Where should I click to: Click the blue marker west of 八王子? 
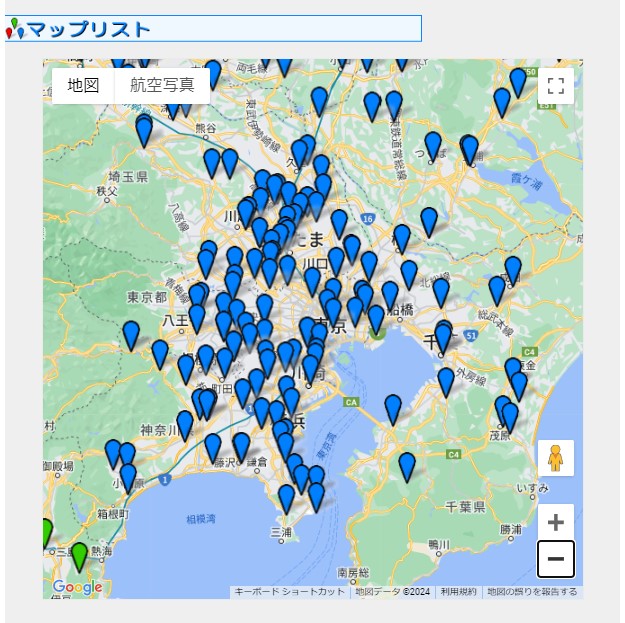pyautogui.click(x=131, y=334)
